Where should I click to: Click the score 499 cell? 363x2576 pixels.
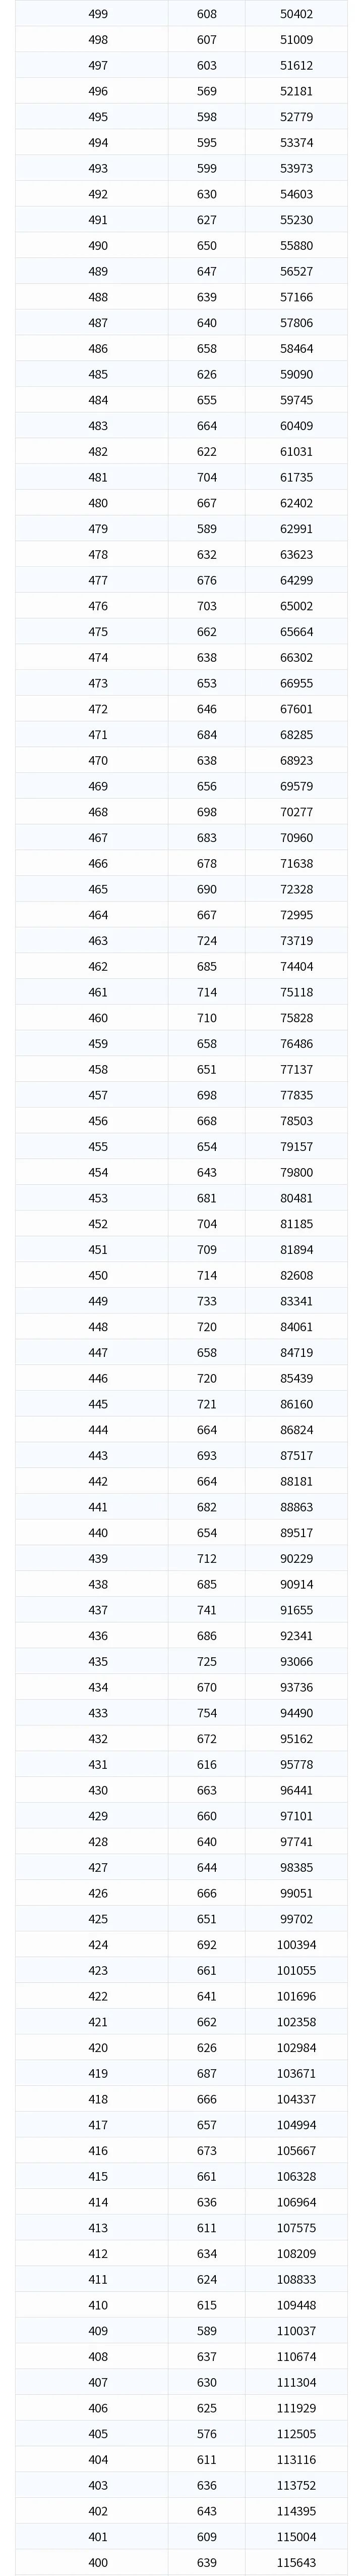[98, 14]
